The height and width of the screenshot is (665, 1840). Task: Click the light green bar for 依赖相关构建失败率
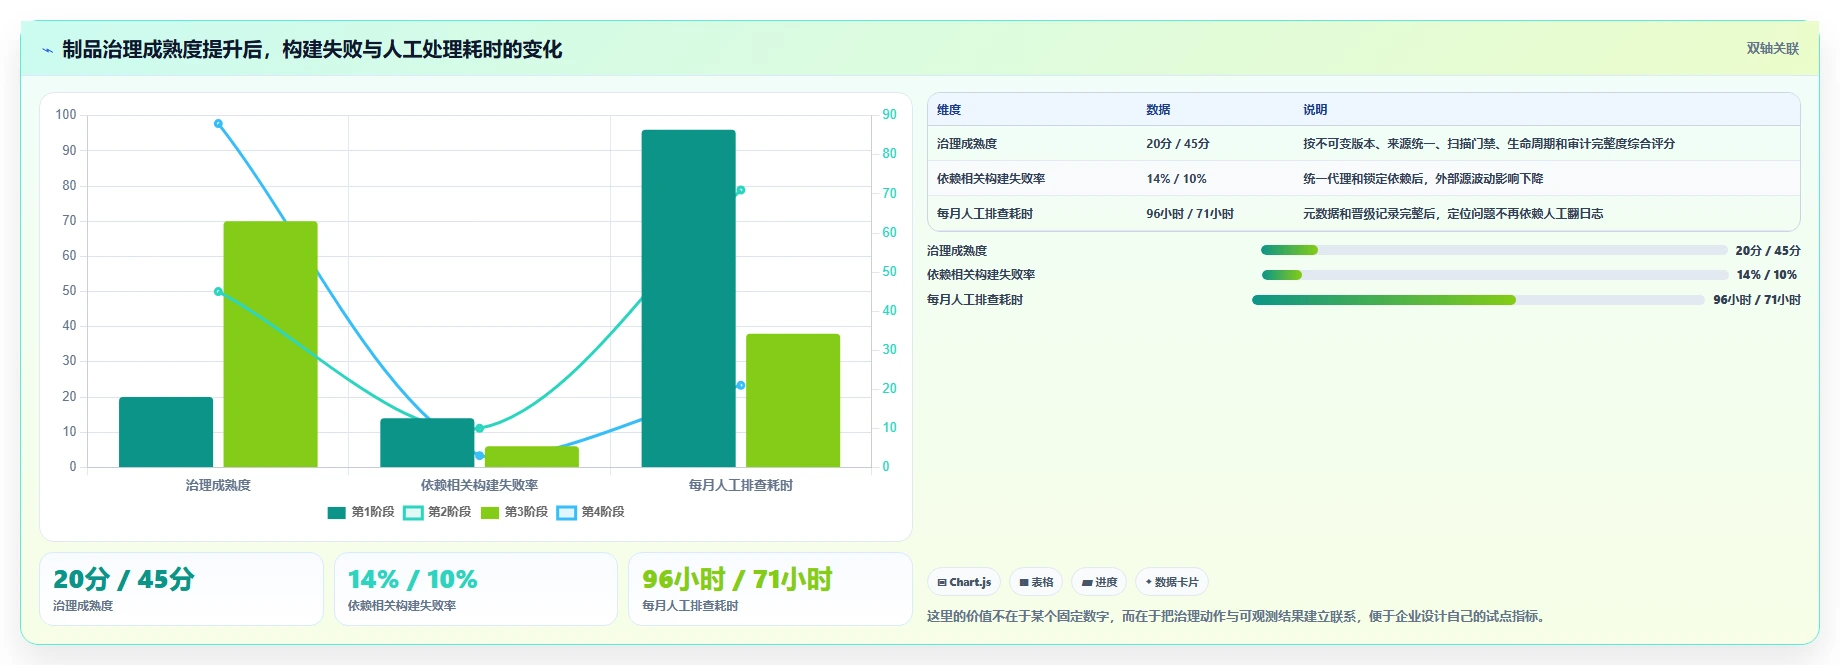532,457
